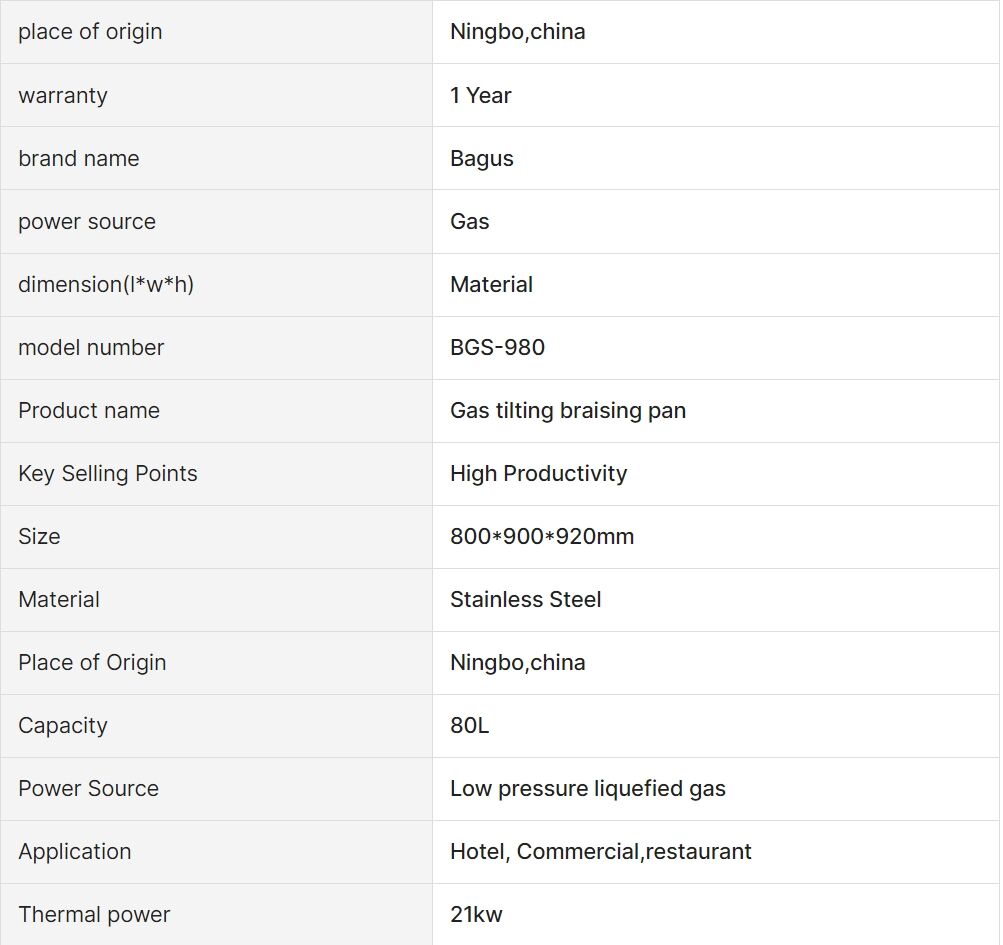Click the "Size" row label
This screenshot has height=945, width=1003.
[x=39, y=537]
